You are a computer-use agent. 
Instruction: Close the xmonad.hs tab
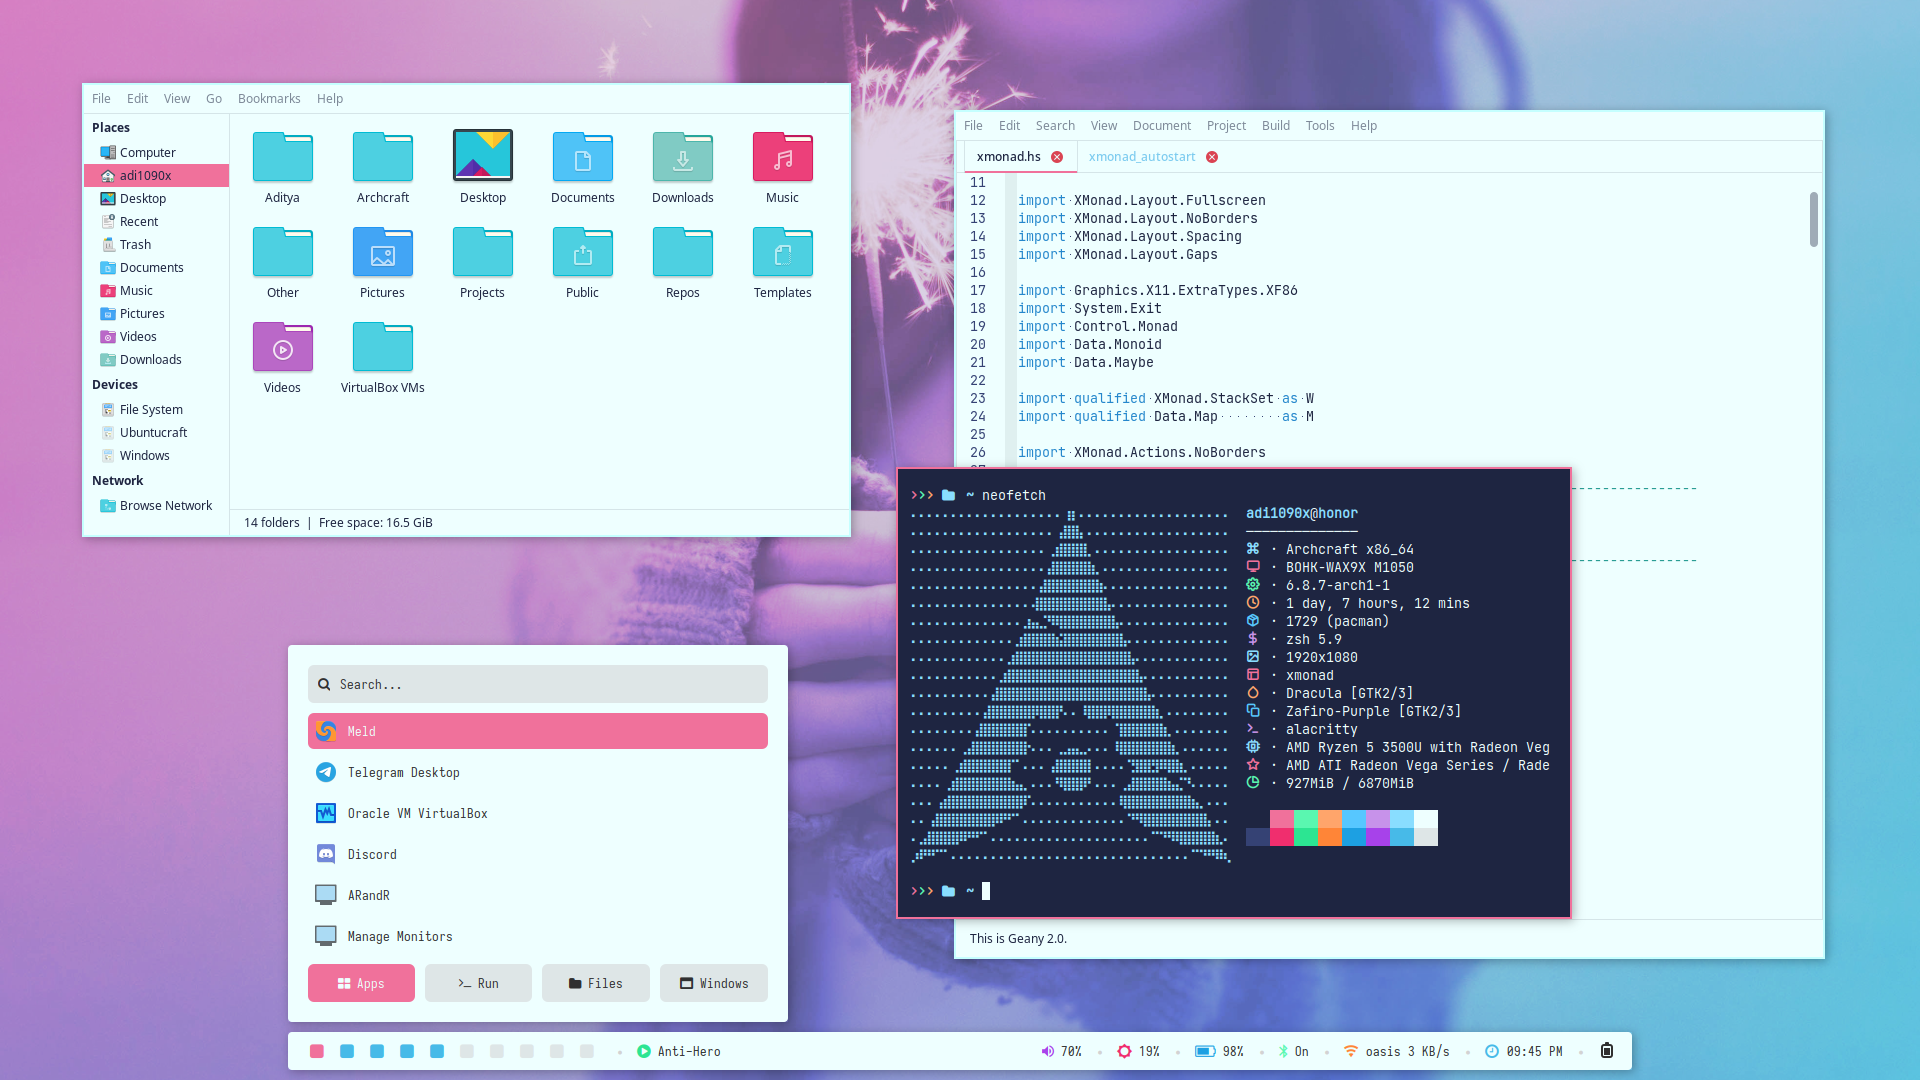point(1057,157)
